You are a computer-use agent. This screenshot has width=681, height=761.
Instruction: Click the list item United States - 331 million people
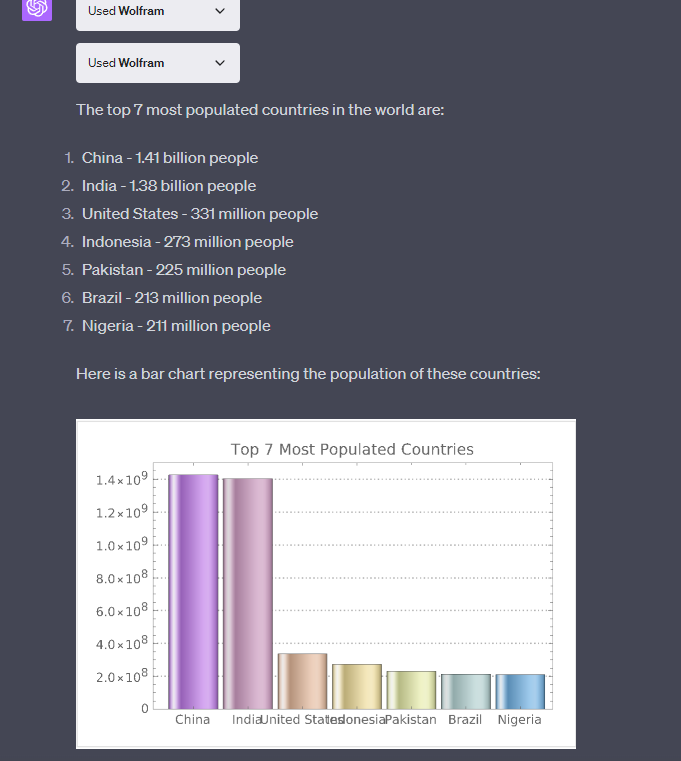(x=199, y=214)
